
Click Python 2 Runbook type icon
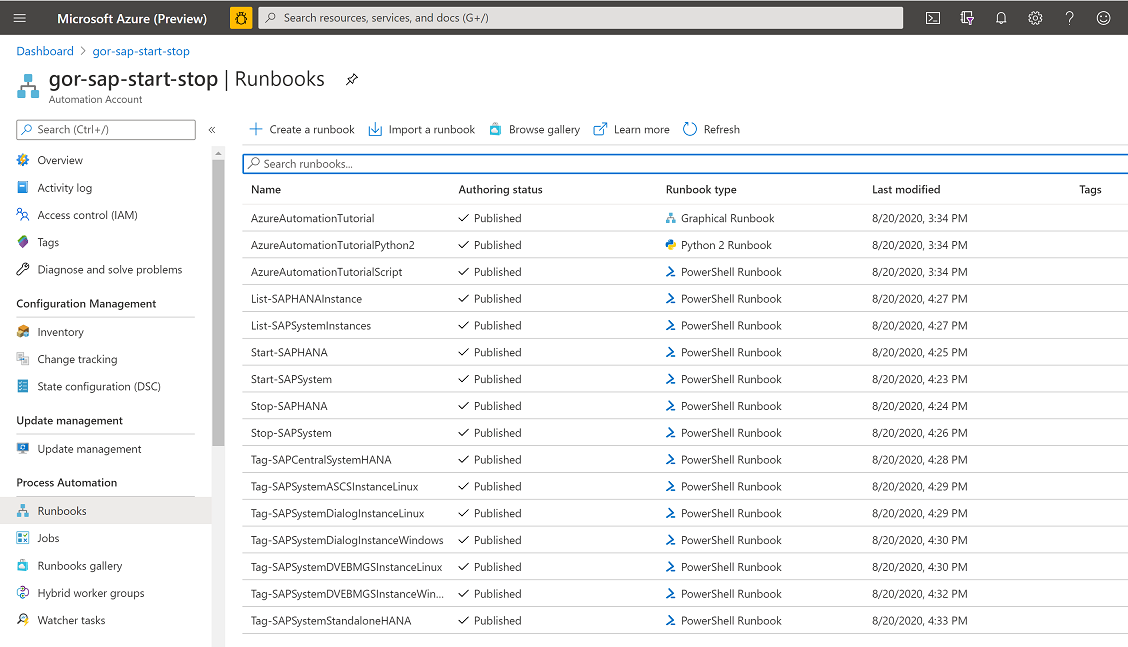tap(670, 245)
